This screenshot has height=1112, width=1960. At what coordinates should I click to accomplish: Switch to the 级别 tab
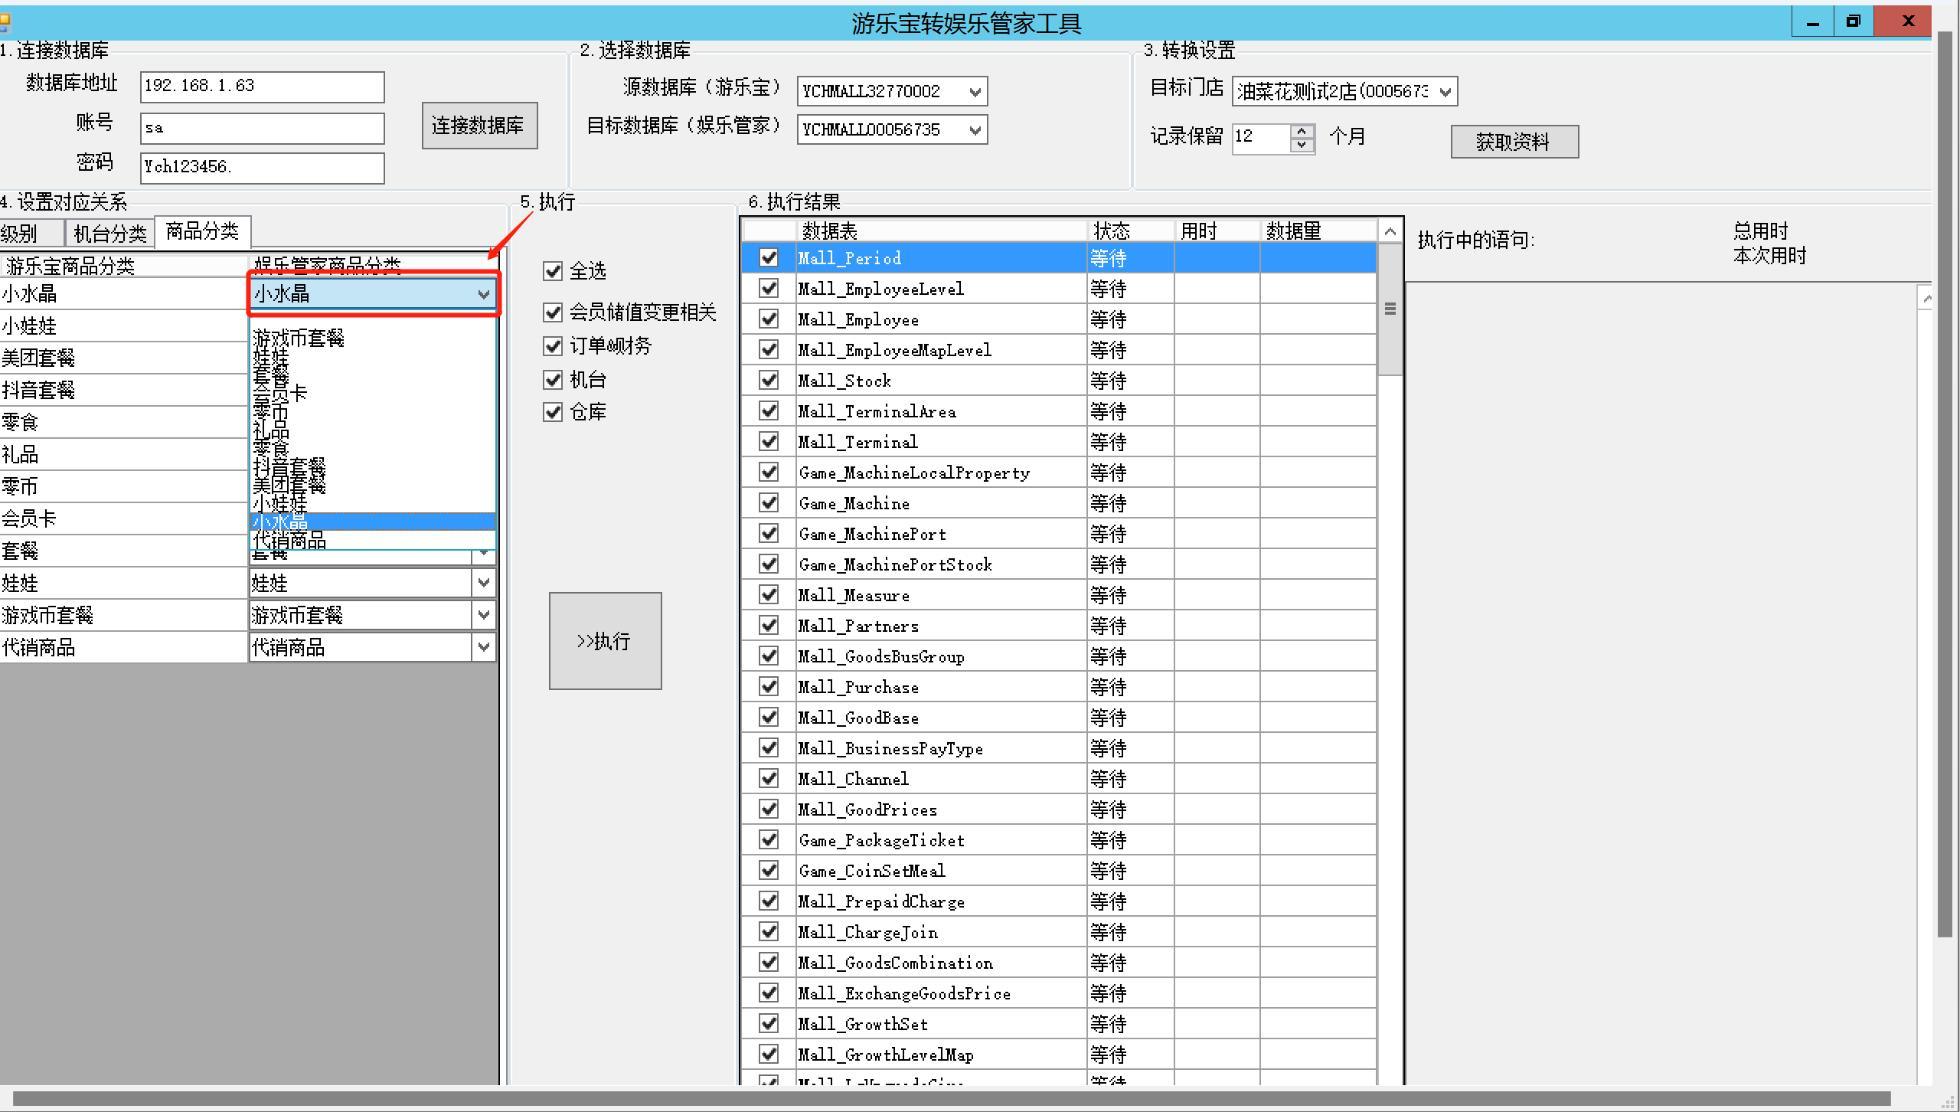click(x=30, y=234)
